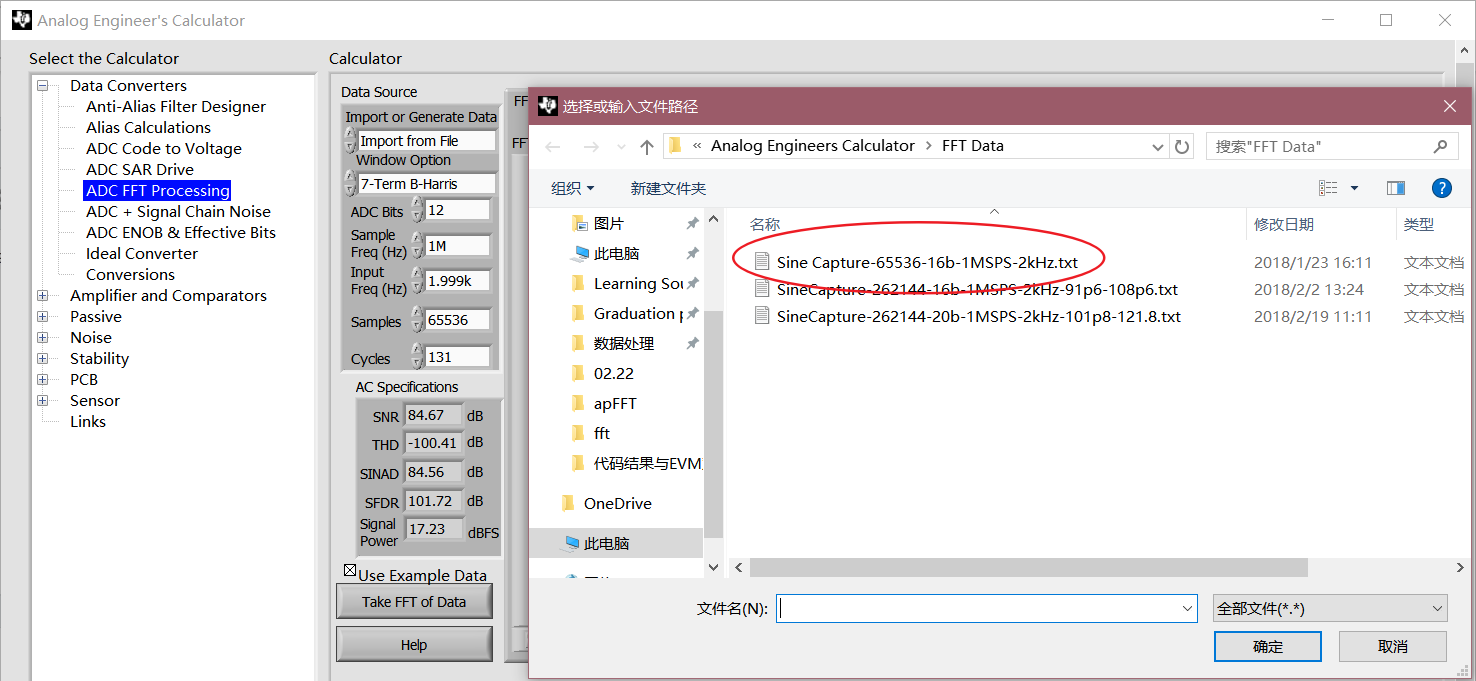
Task: Open the file name history dropdown
Action: click(1187, 608)
